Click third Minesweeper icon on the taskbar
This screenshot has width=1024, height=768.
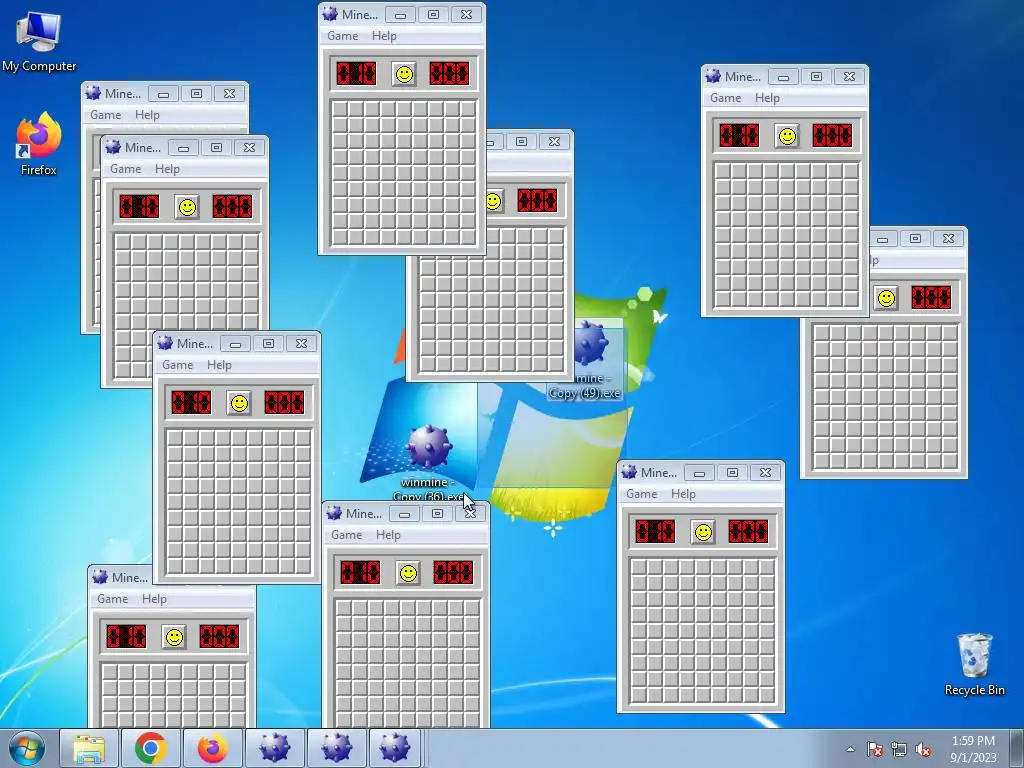pyautogui.click(x=395, y=748)
